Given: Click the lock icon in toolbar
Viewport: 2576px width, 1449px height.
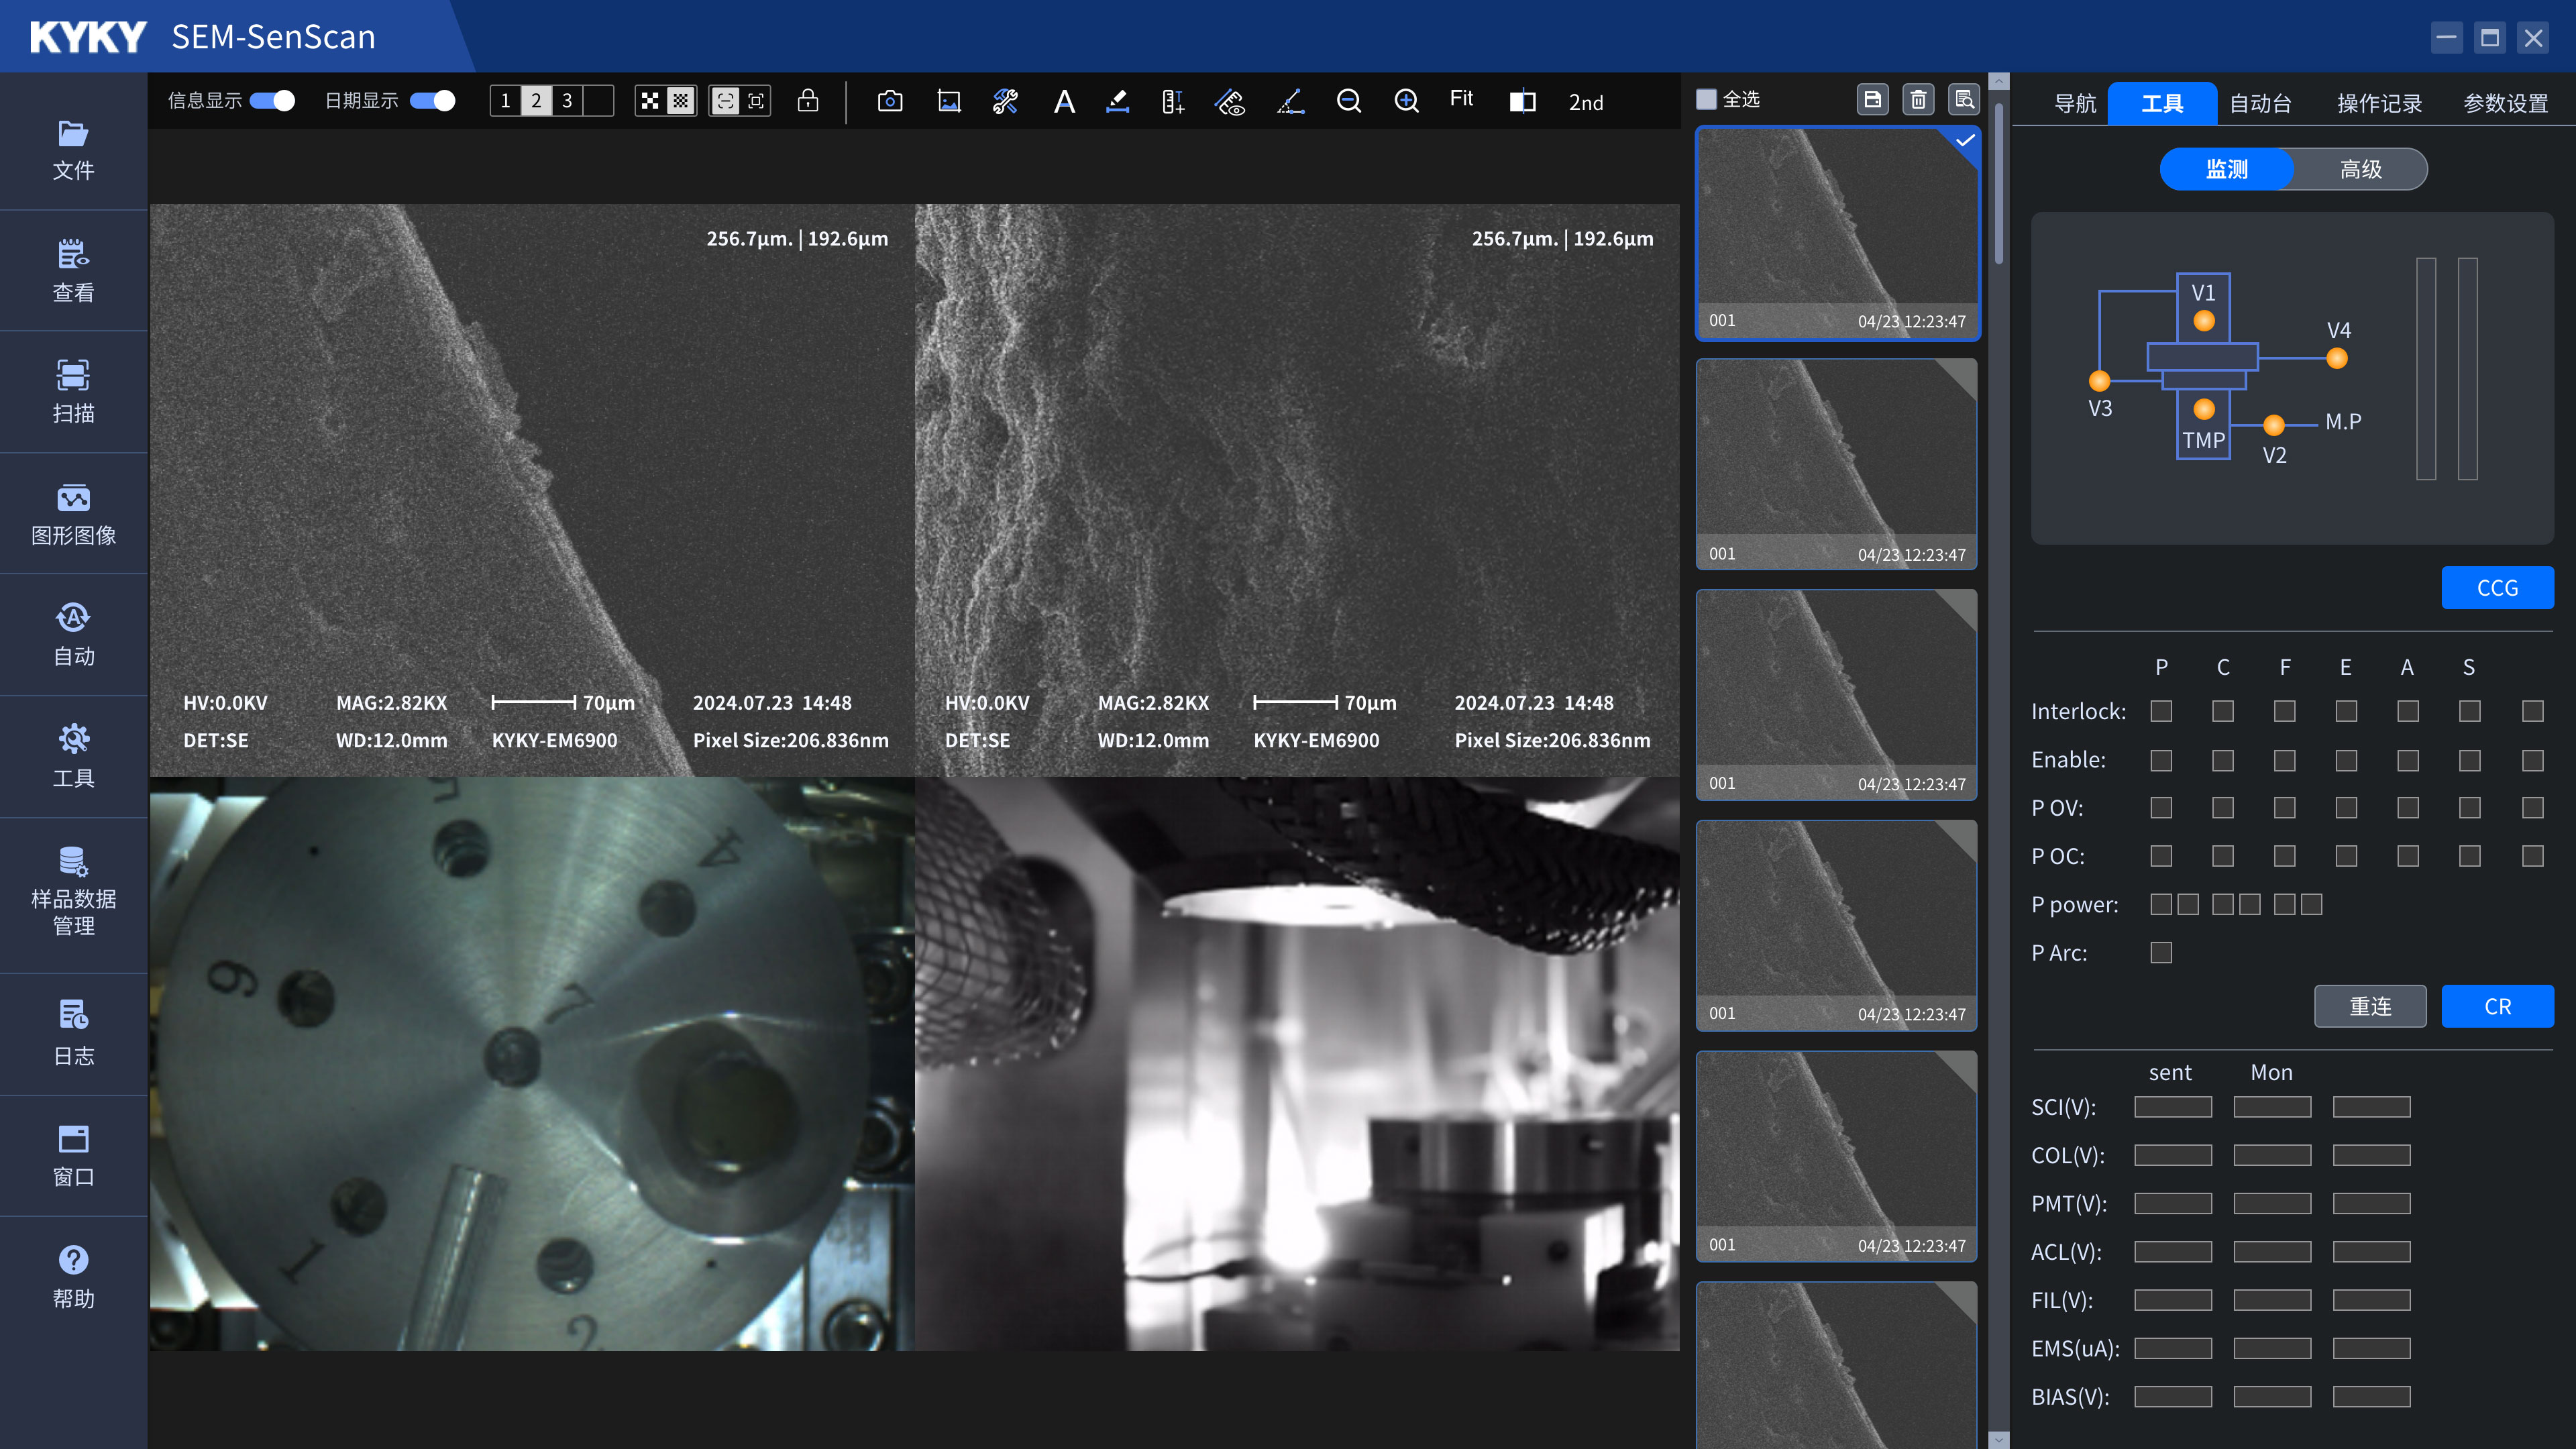Looking at the screenshot, I should click(x=808, y=101).
